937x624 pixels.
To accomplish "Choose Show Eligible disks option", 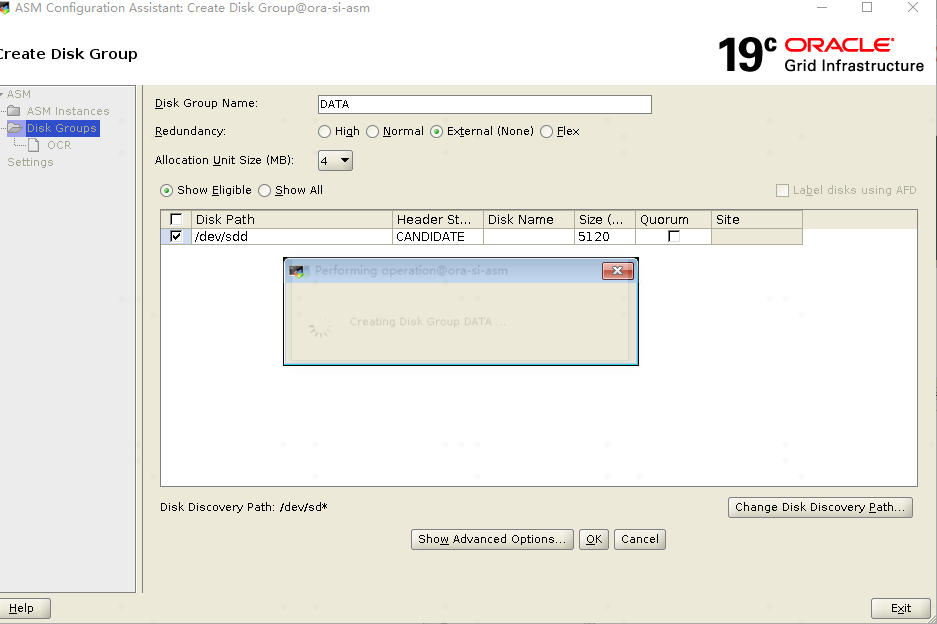I will point(166,191).
